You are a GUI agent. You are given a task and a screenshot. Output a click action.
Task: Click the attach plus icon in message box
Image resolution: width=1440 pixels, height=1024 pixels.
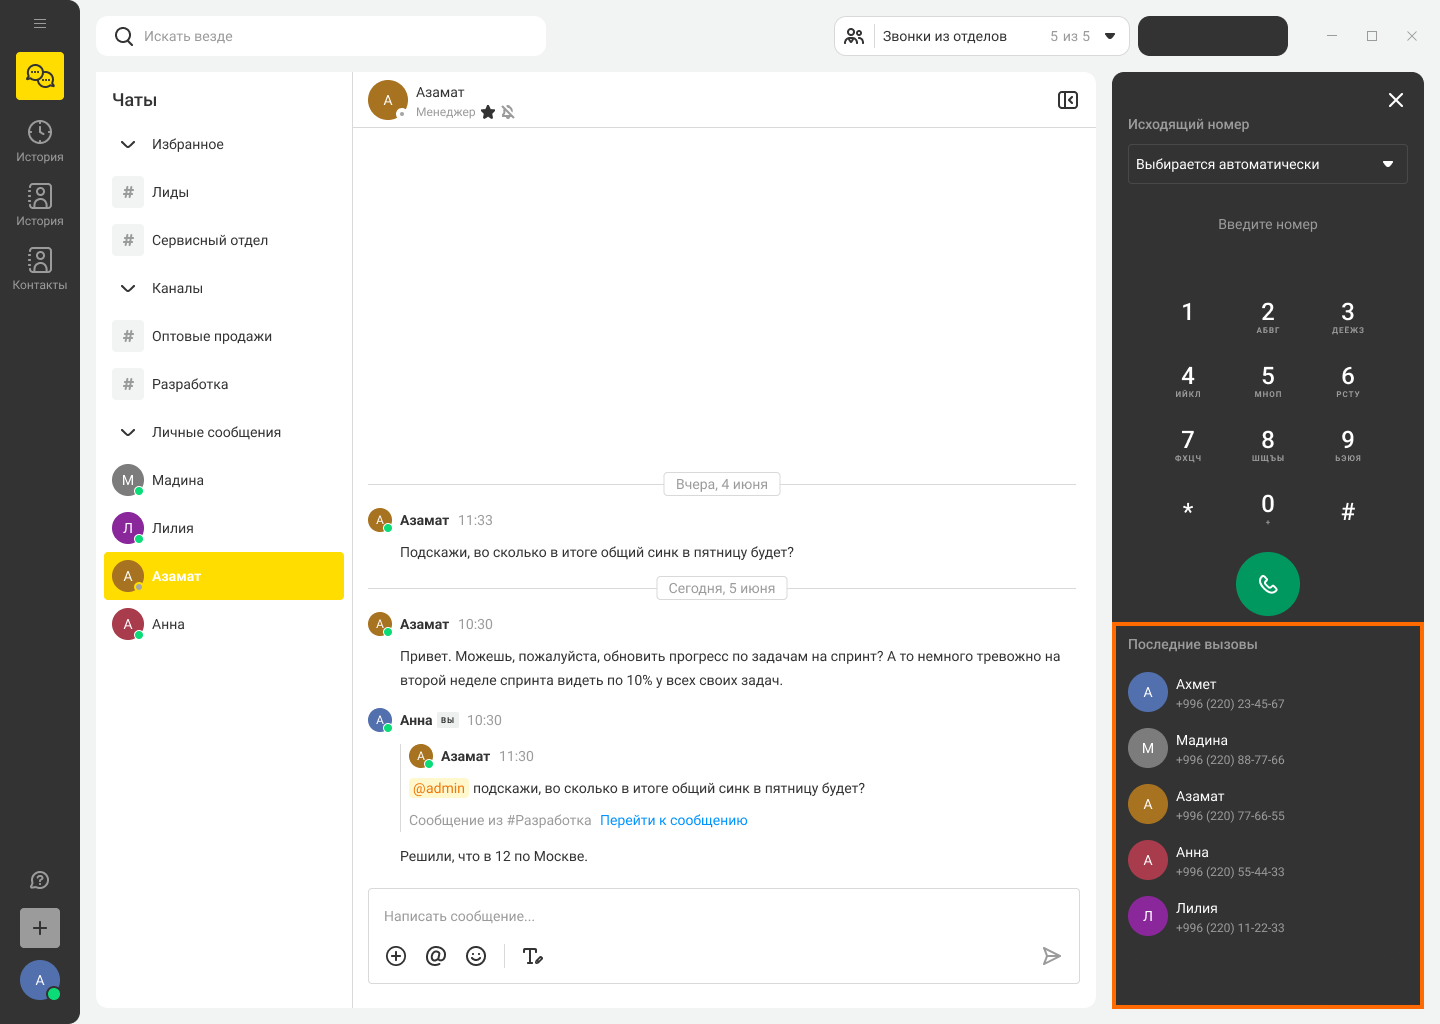click(x=396, y=956)
